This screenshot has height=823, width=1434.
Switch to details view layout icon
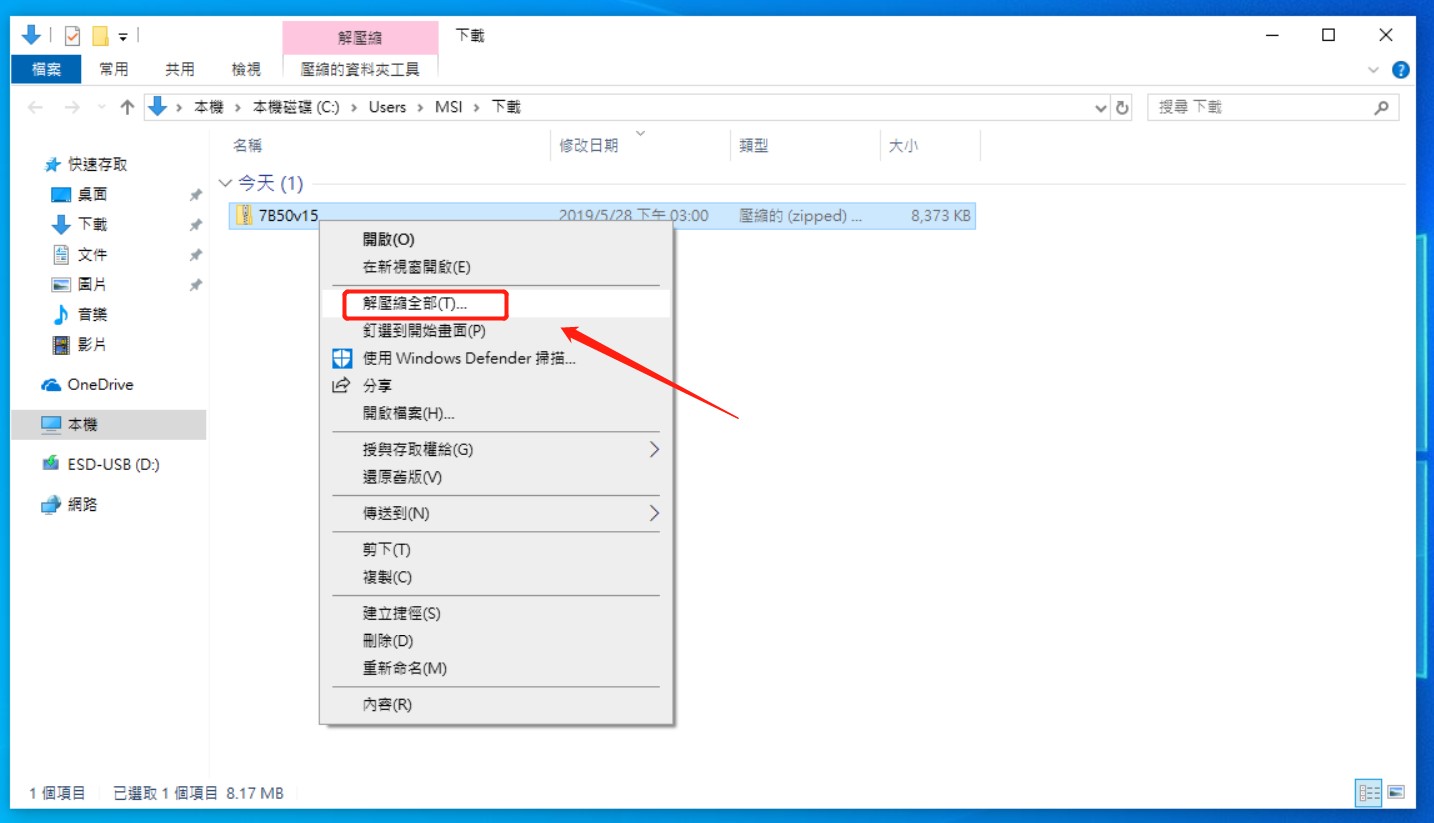point(1368,793)
